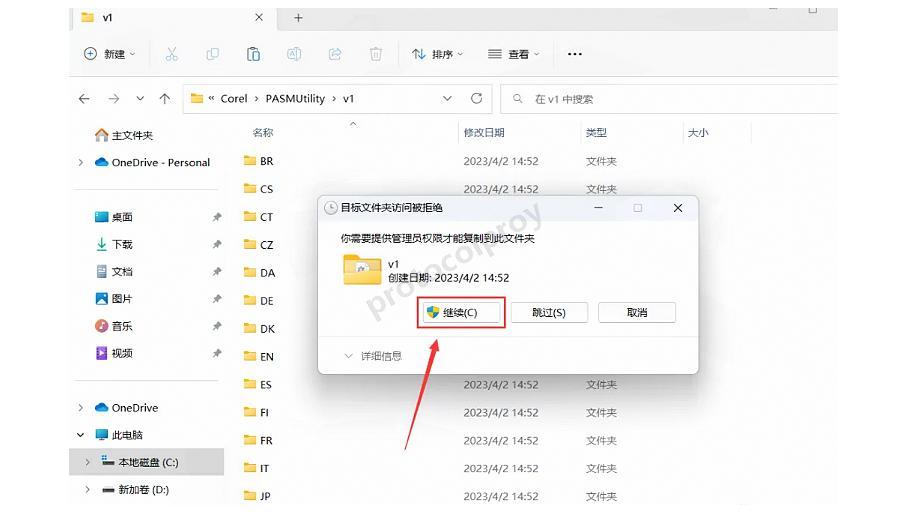Open the new tab plus button
907x514 pixels.
pos(298,18)
